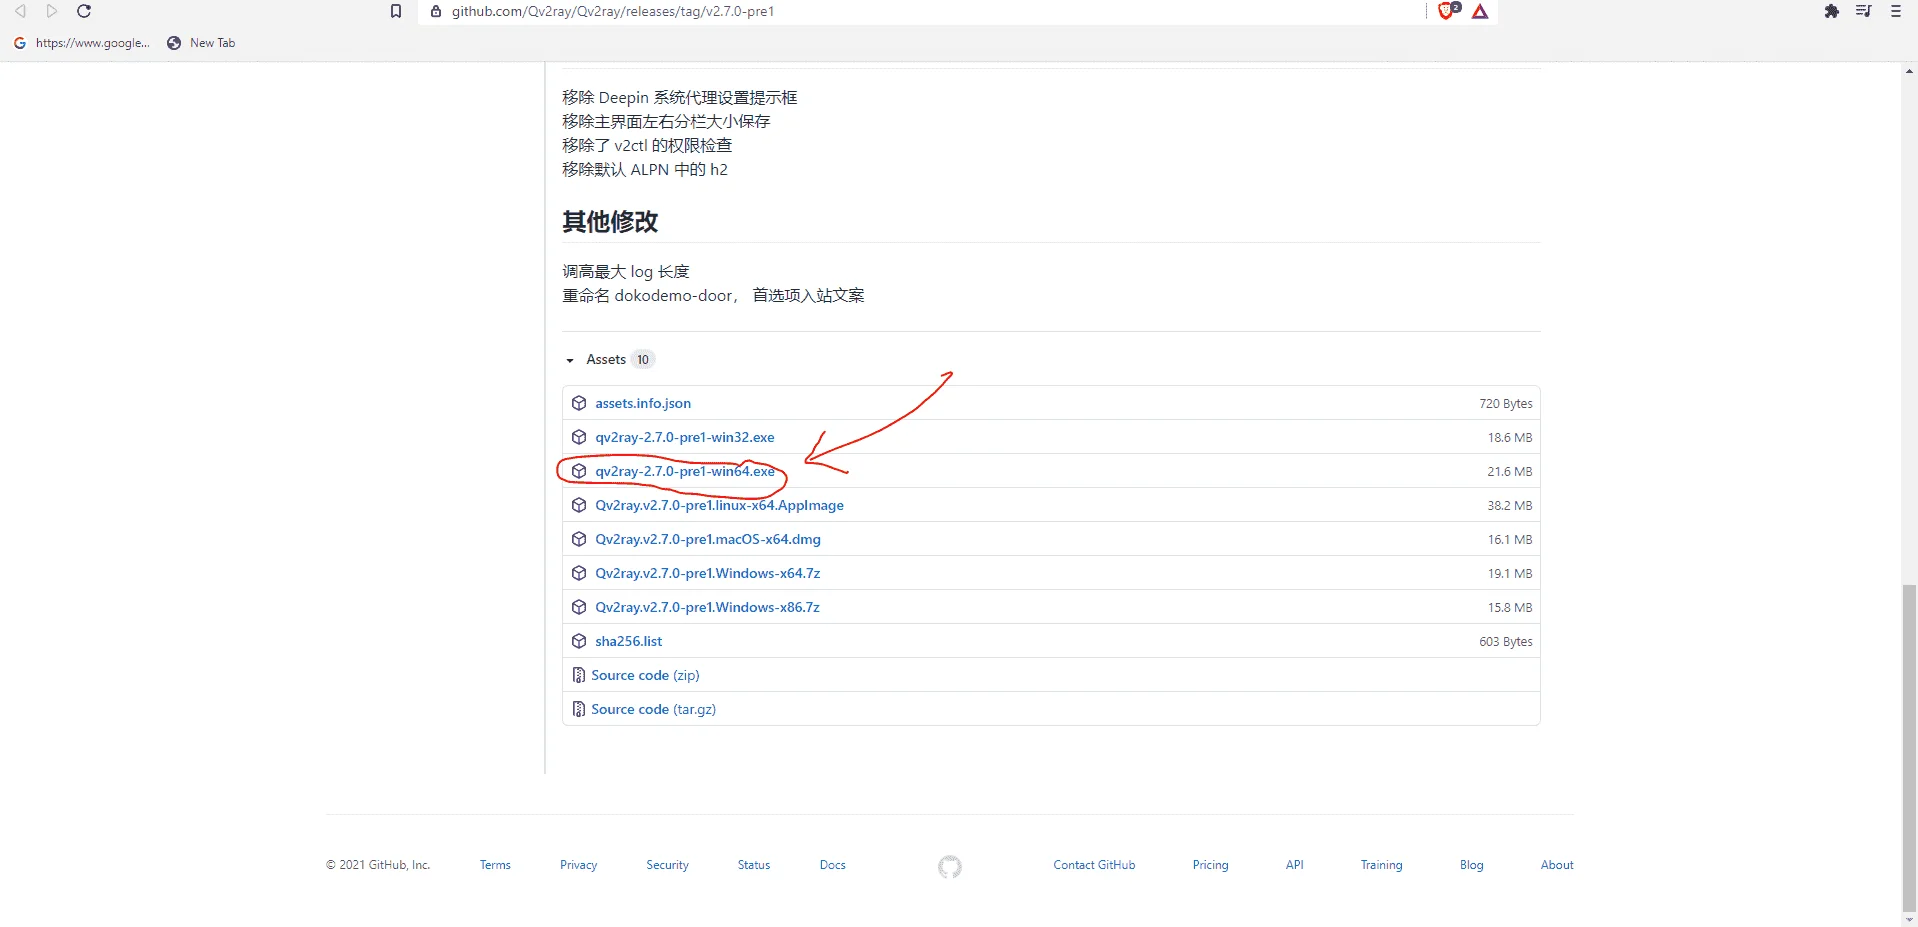The image size is (1918, 927).
Task: Collapse the Assets section triangle
Action: point(570,360)
